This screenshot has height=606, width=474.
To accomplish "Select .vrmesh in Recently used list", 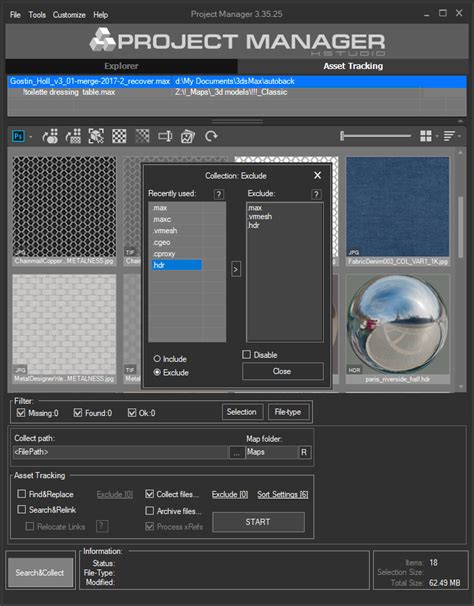I will [x=165, y=231].
